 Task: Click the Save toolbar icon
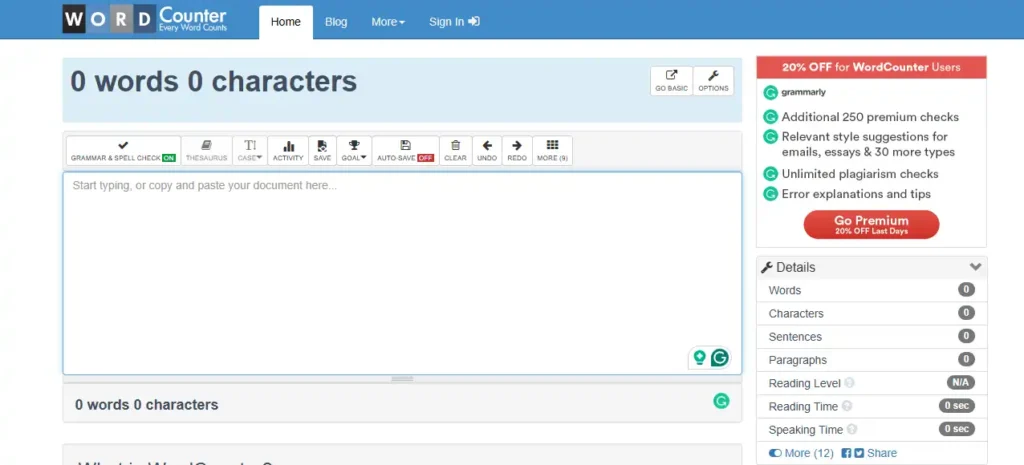pyautogui.click(x=322, y=151)
